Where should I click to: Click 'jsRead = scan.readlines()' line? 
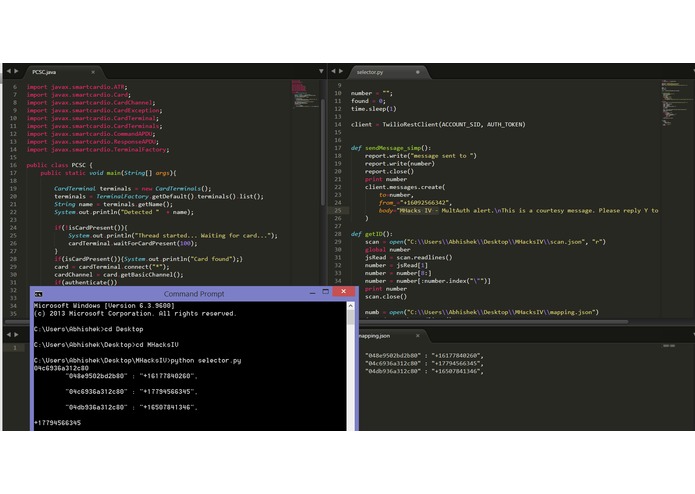click(409, 257)
